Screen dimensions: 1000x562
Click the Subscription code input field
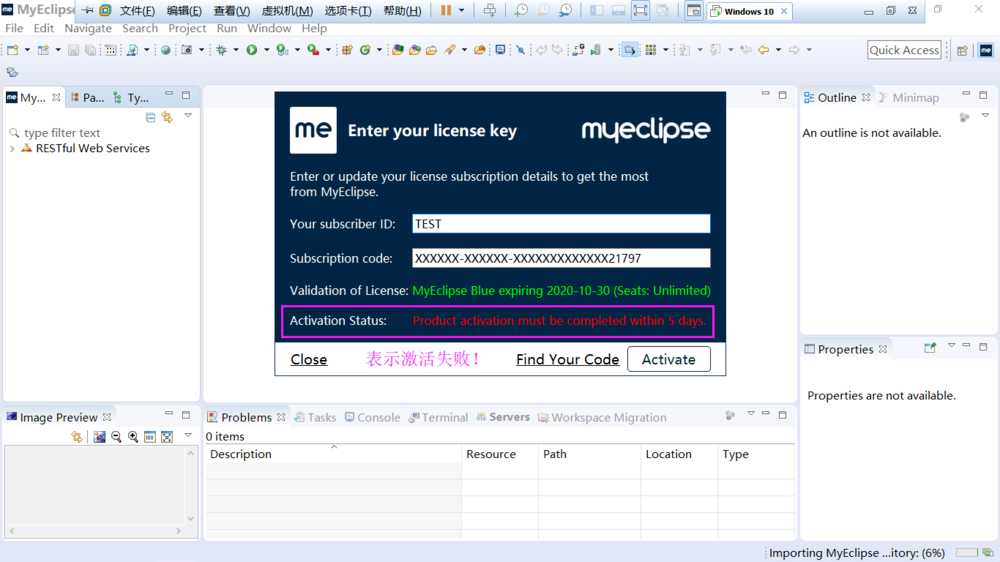[x=561, y=258]
